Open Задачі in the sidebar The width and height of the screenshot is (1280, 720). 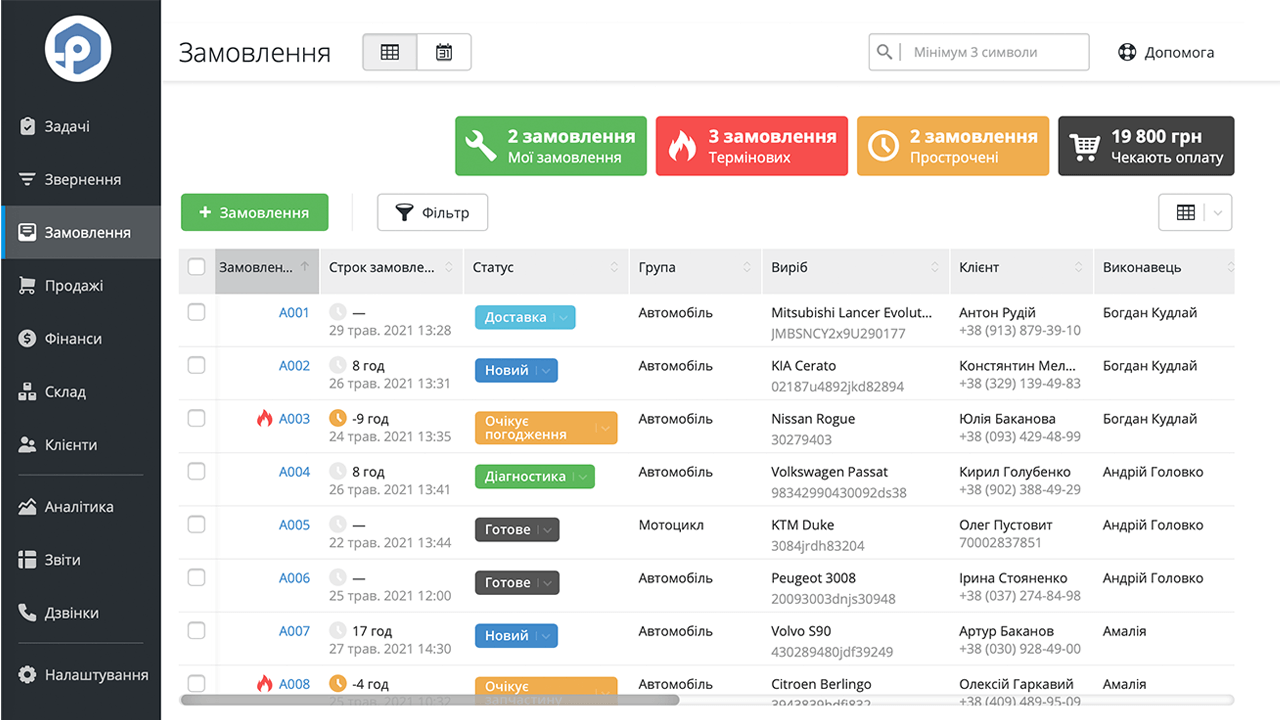tap(80, 127)
